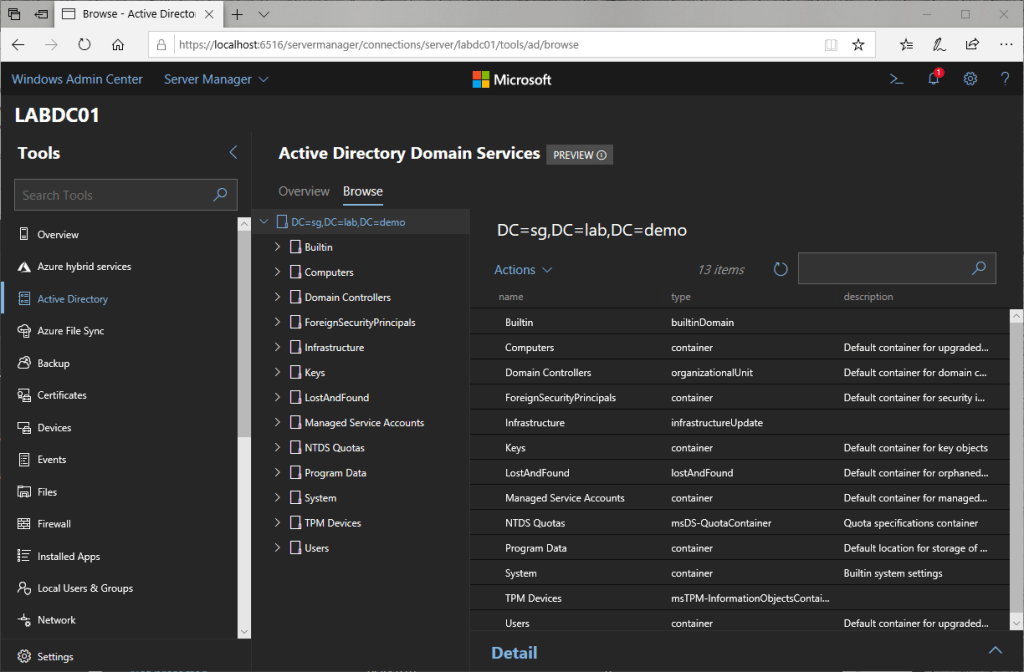
Task: Switch to the Overview tab
Action: coord(303,191)
